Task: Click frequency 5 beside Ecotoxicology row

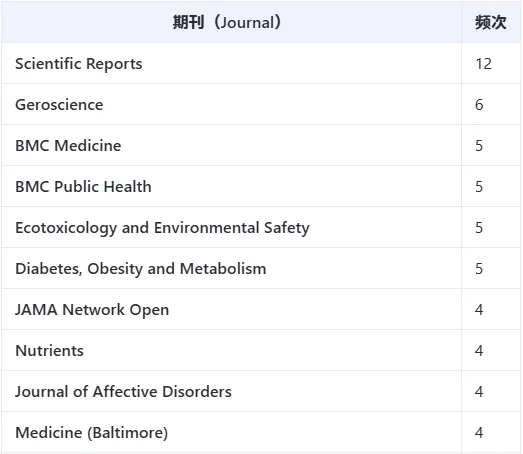Action: pyautogui.click(x=479, y=228)
